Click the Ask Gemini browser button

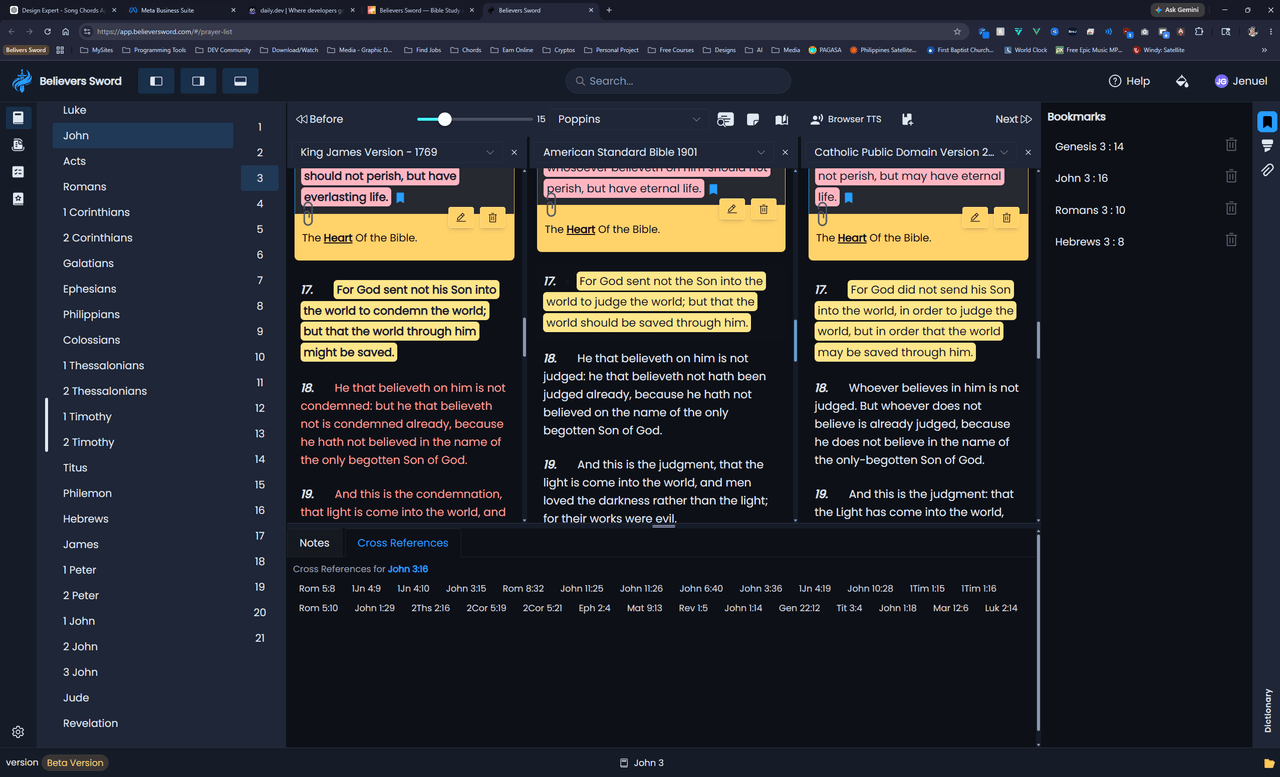pos(1176,10)
